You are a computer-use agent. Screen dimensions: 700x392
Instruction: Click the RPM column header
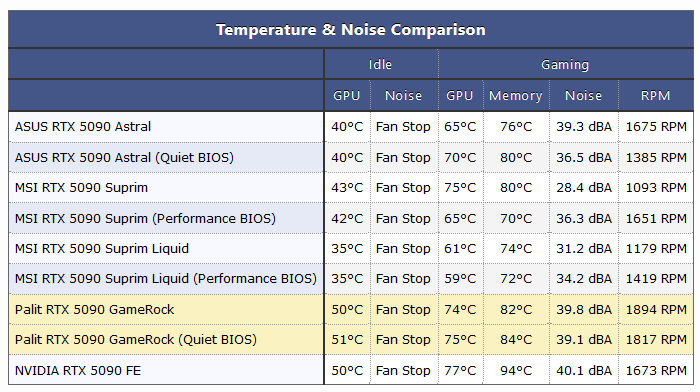pos(655,96)
